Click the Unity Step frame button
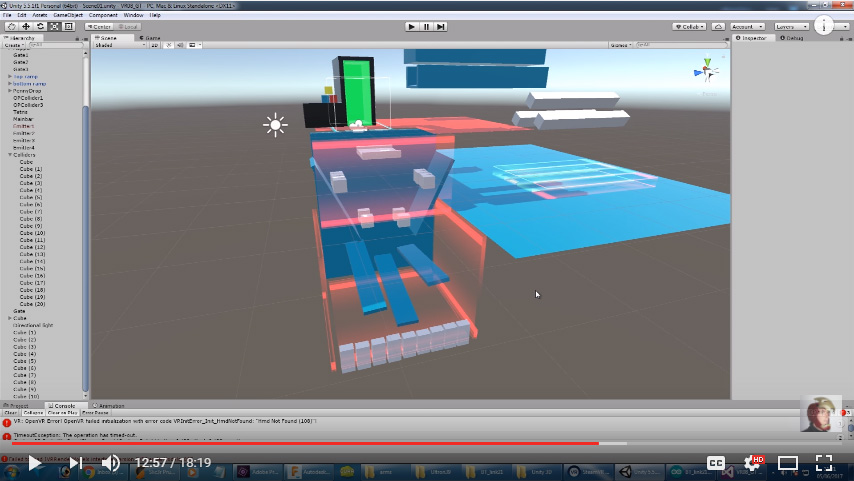The height and width of the screenshot is (481, 854). (441, 26)
